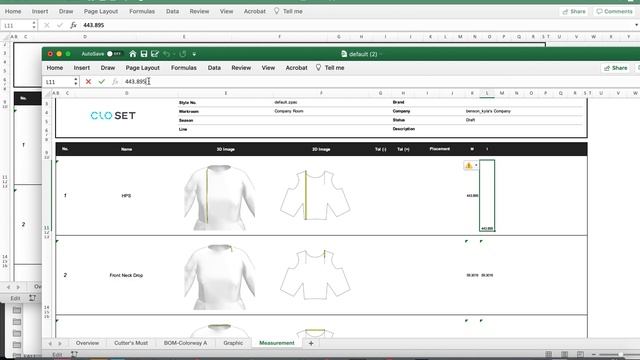The width and height of the screenshot is (640, 360).
Task: Select column L header in front window
Action: pyautogui.click(x=487, y=93)
